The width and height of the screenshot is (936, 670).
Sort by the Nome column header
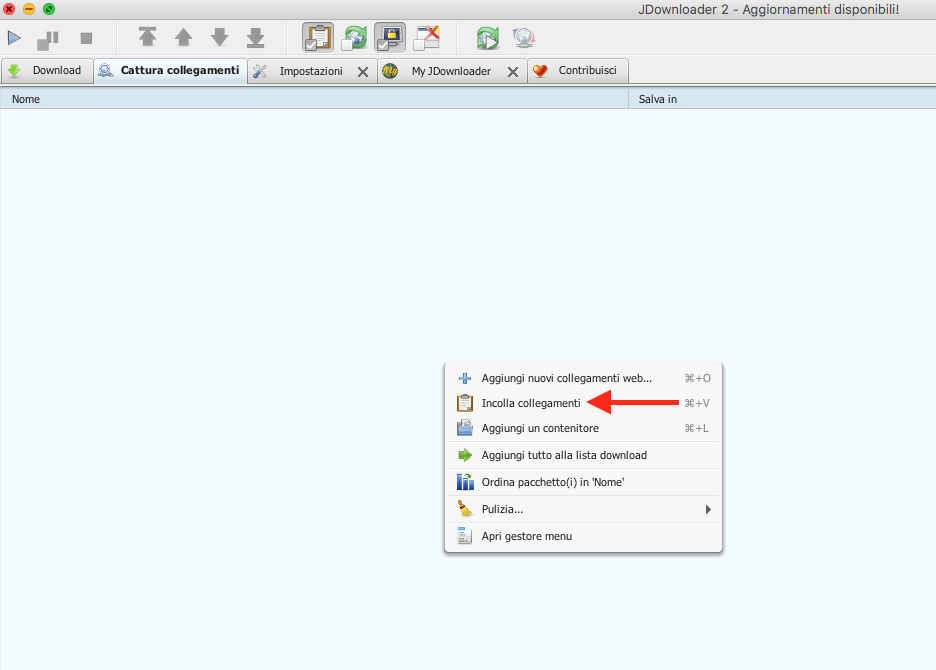[x=314, y=99]
